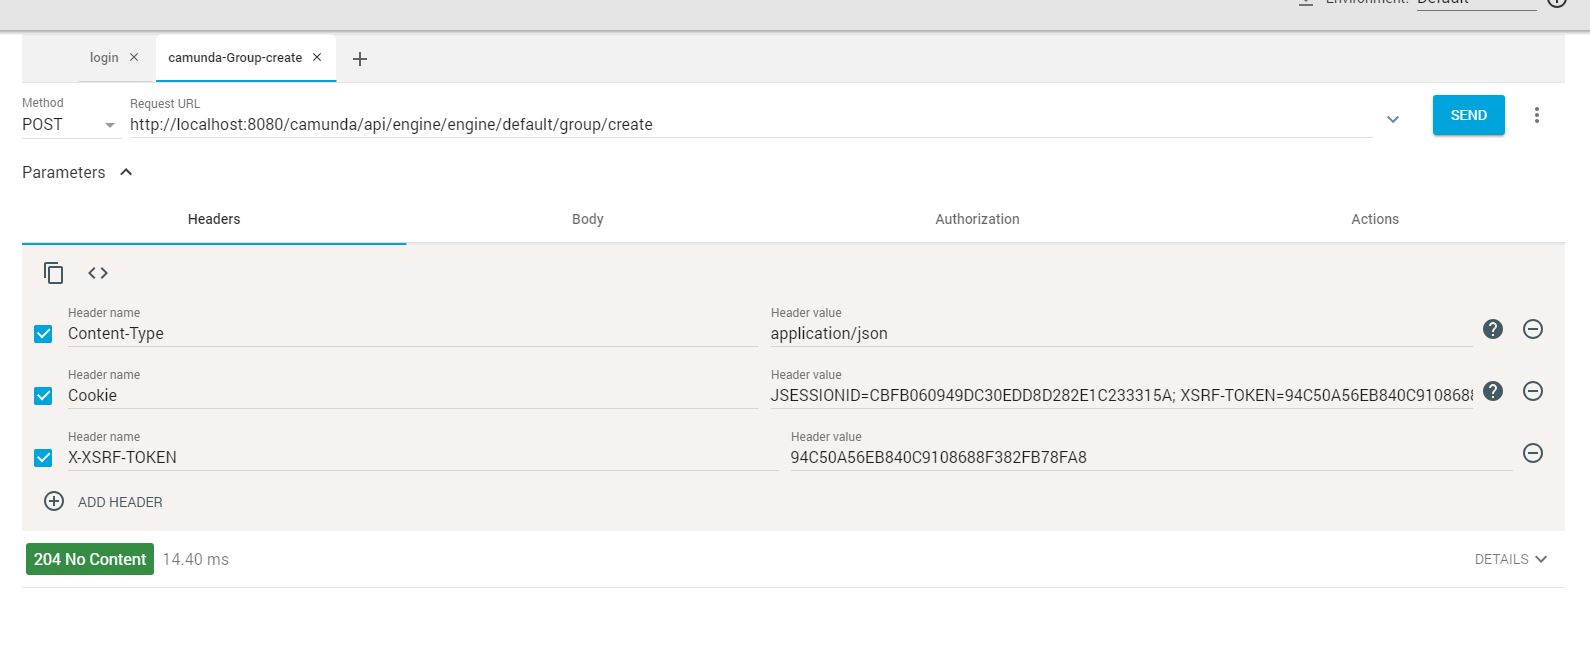The height and width of the screenshot is (662, 1590).
Task: Click the ADD HEADER button
Action: click(103, 502)
